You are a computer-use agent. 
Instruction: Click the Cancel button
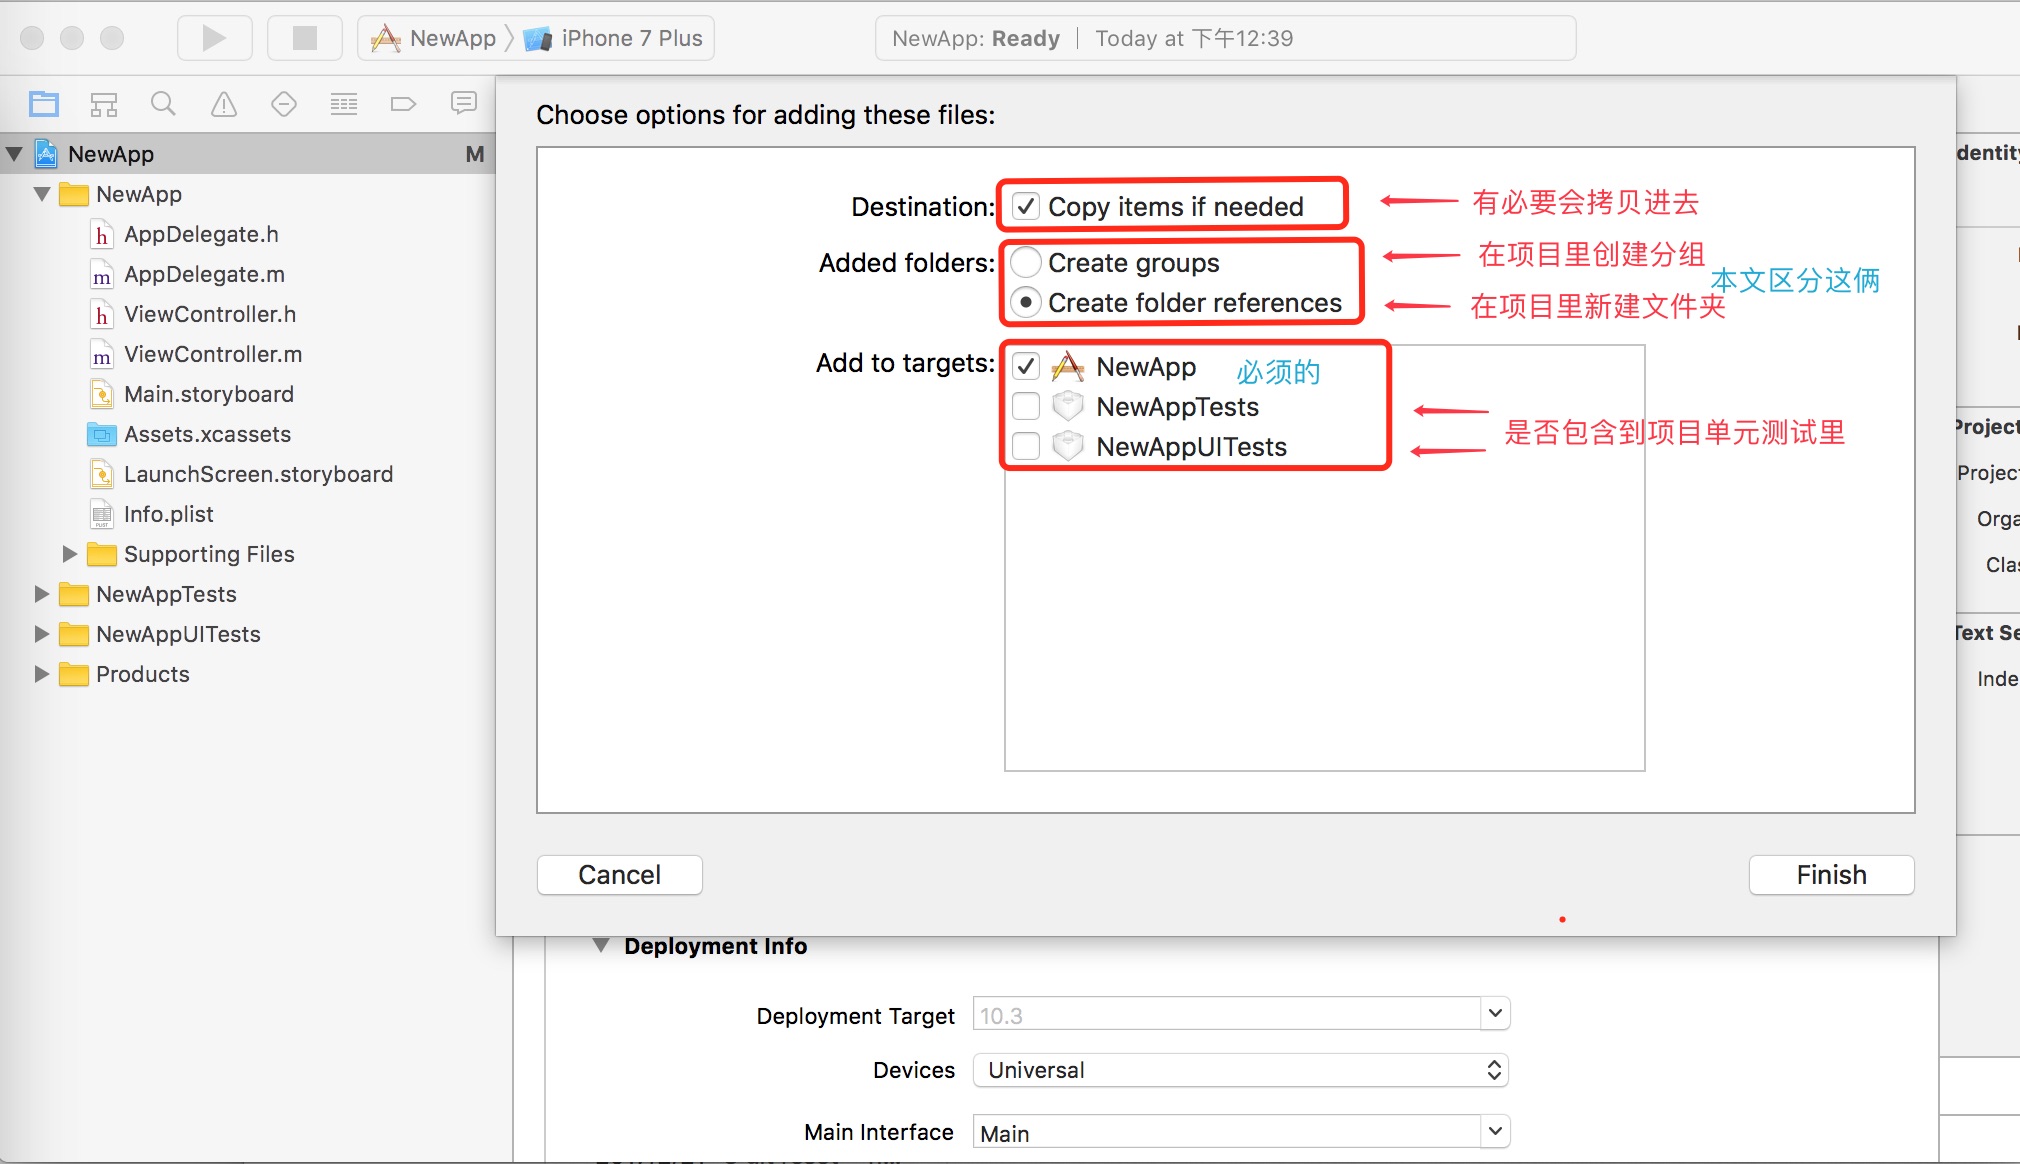click(x=619, y=875)
